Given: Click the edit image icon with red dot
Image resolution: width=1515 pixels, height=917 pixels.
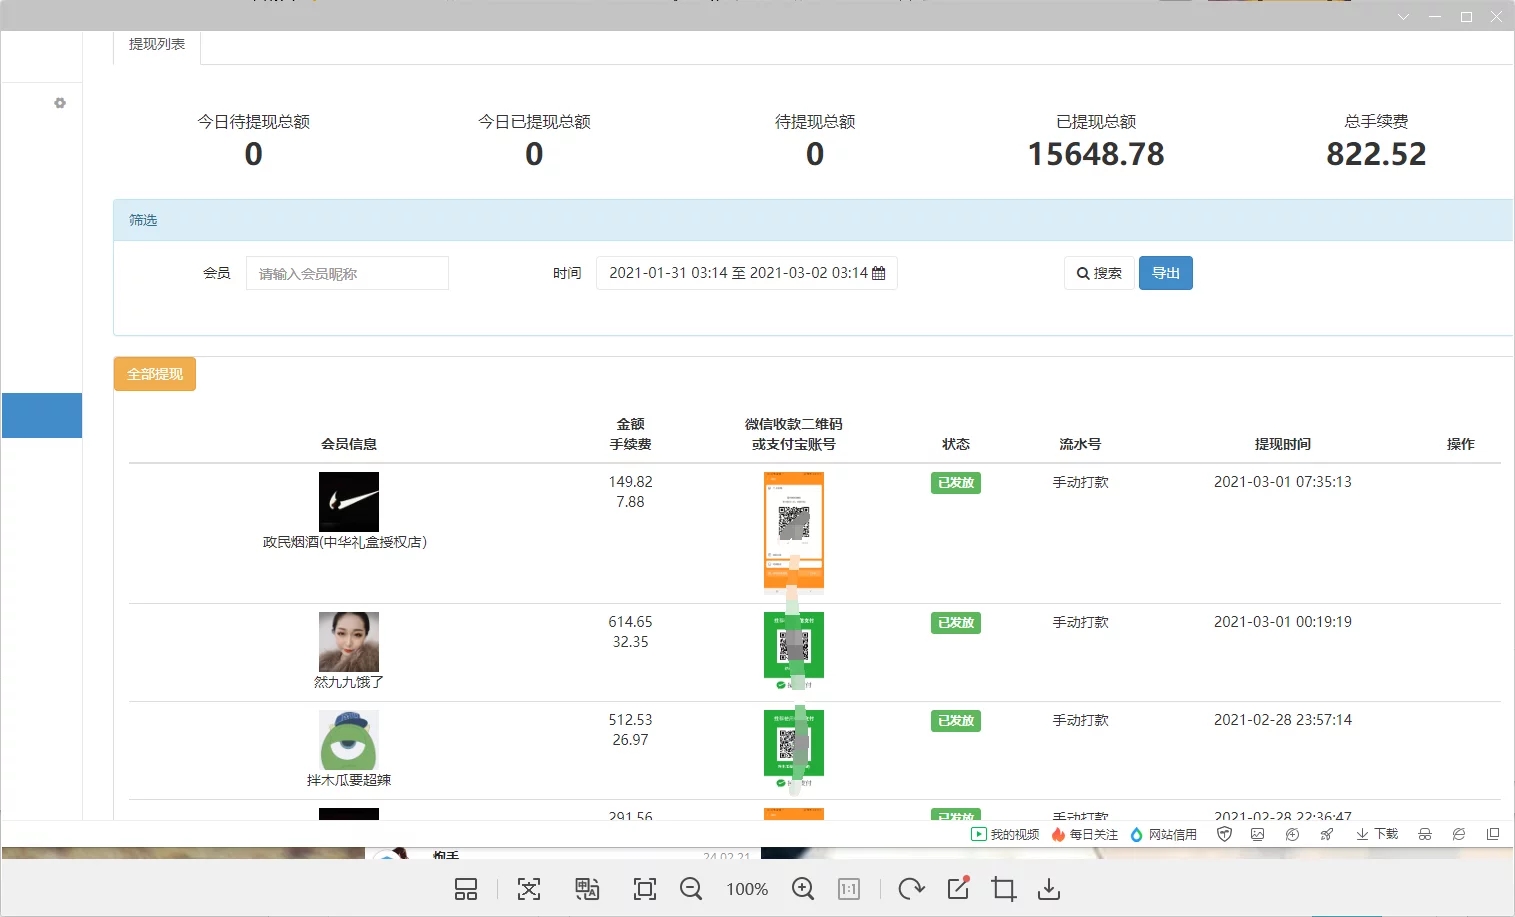Looking at the screenshot, I should [958, 888].
